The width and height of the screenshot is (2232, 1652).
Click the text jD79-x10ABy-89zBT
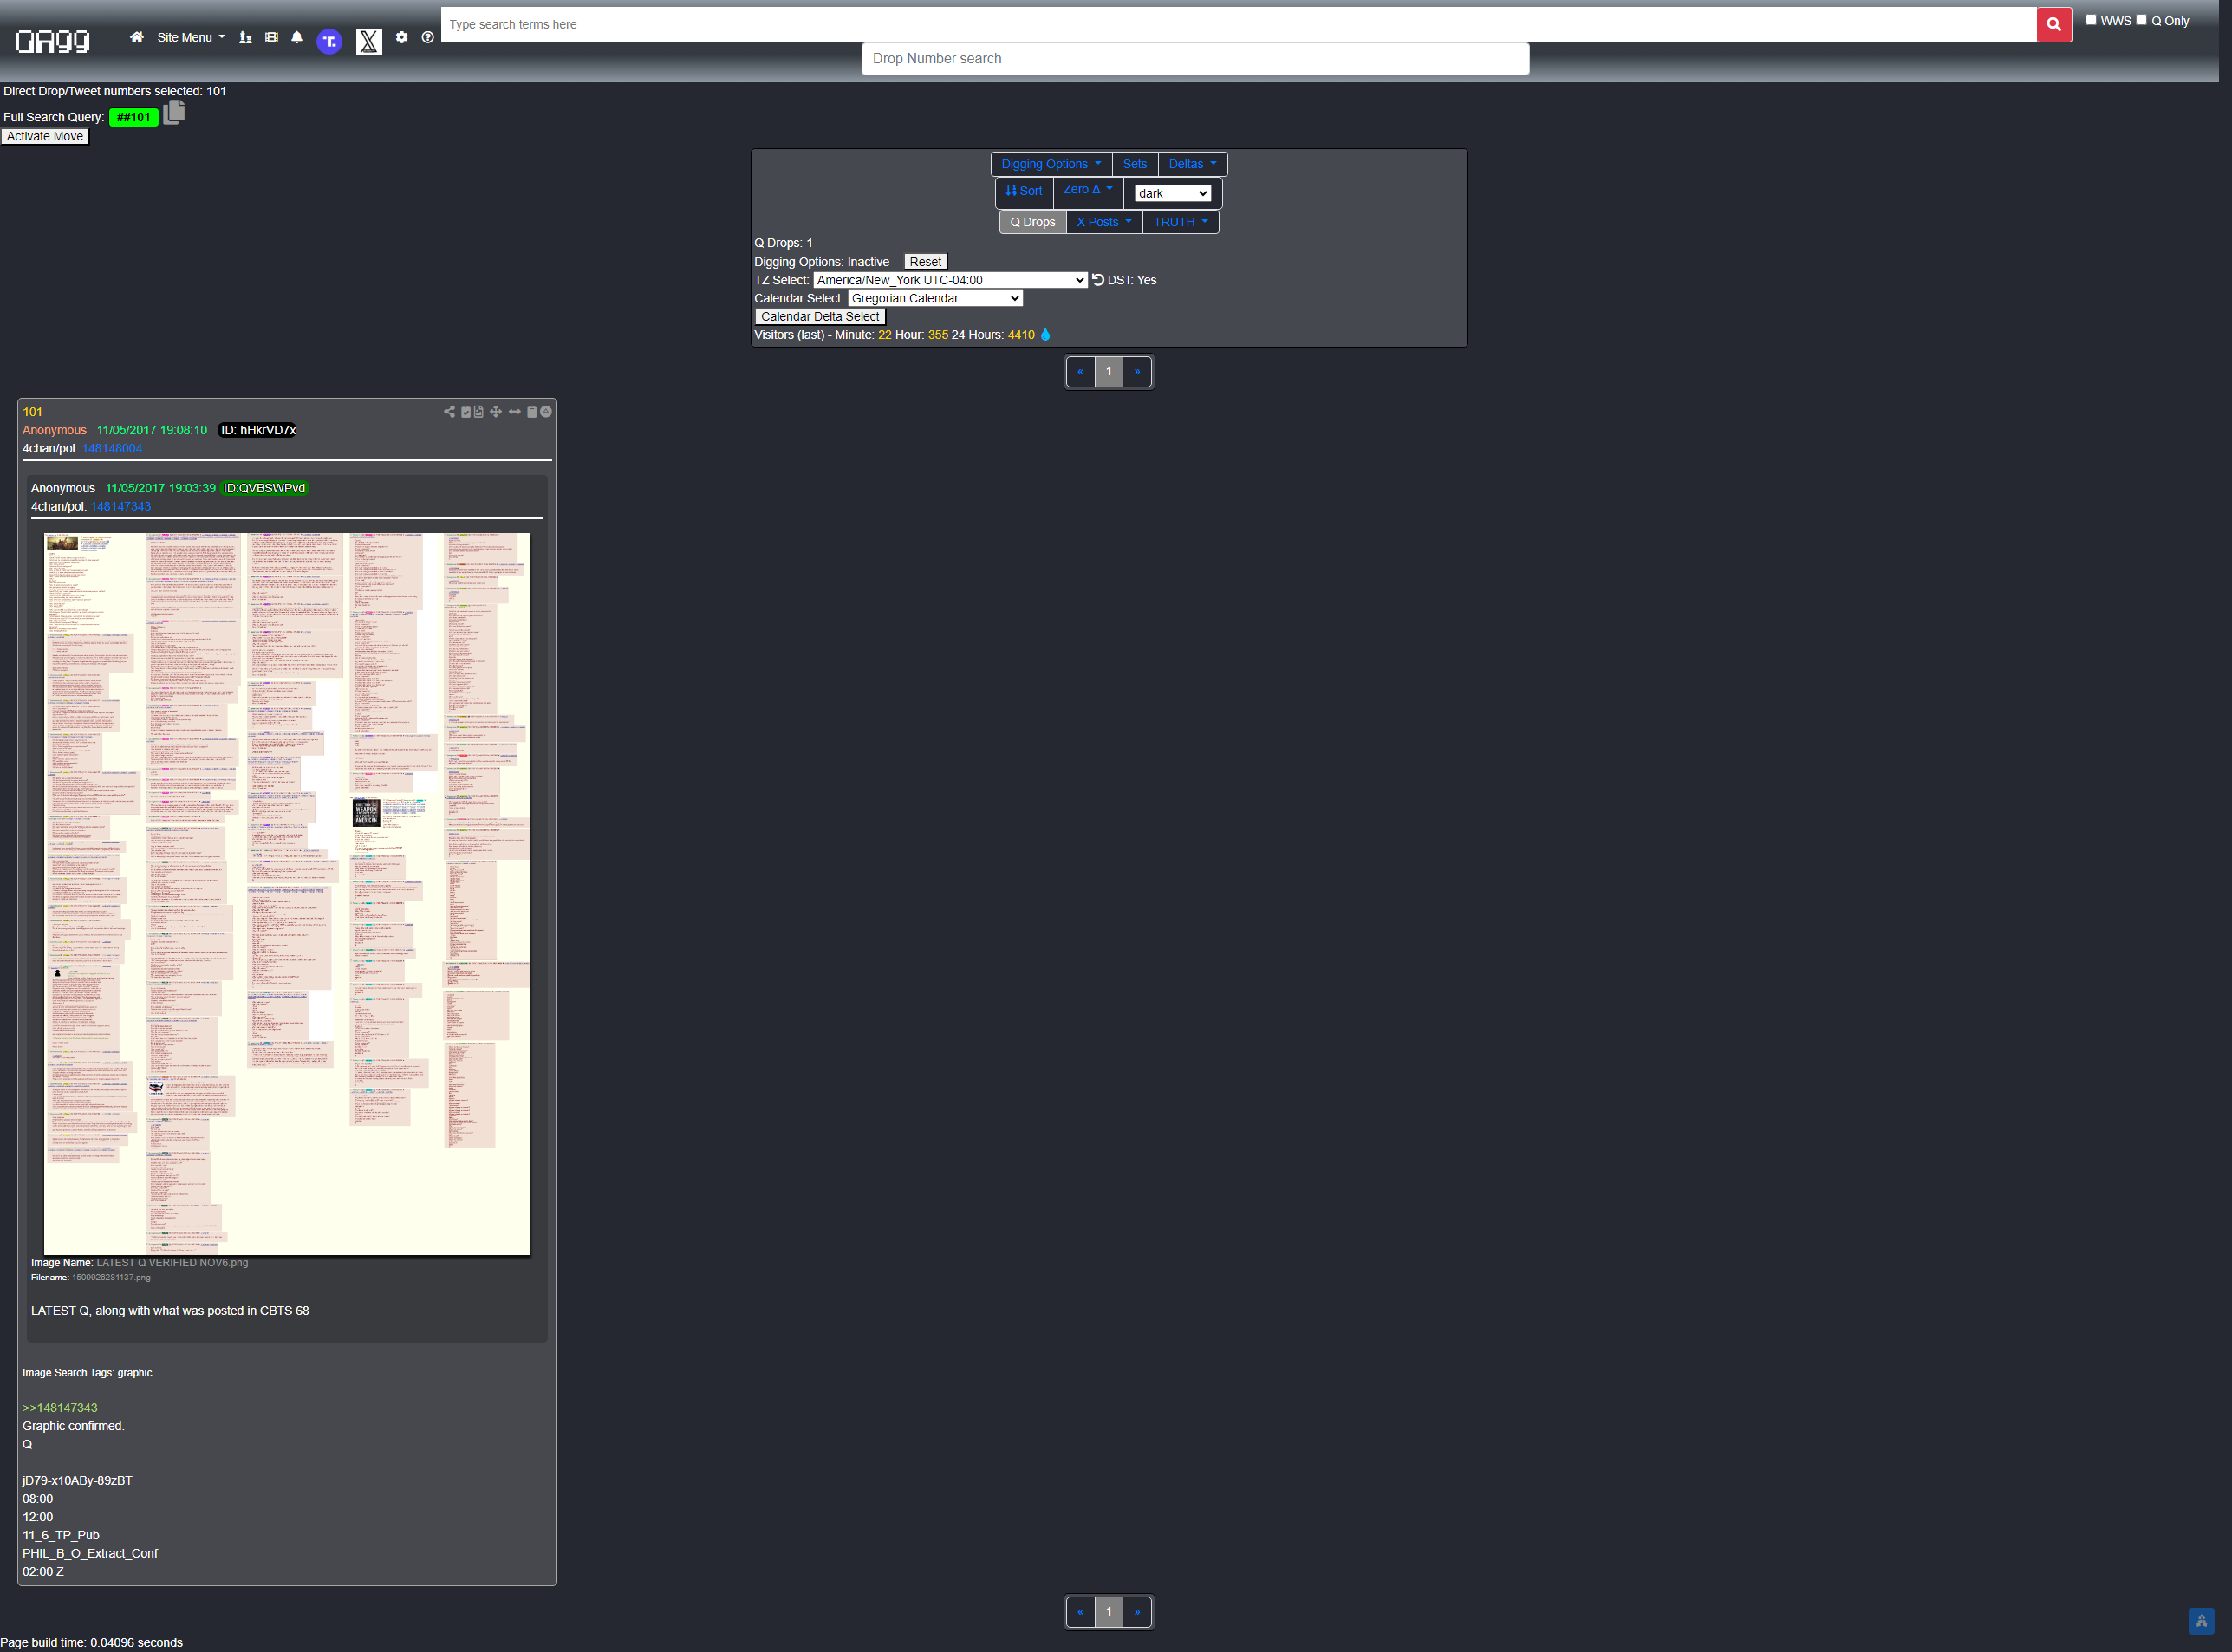pos(77,1481)
